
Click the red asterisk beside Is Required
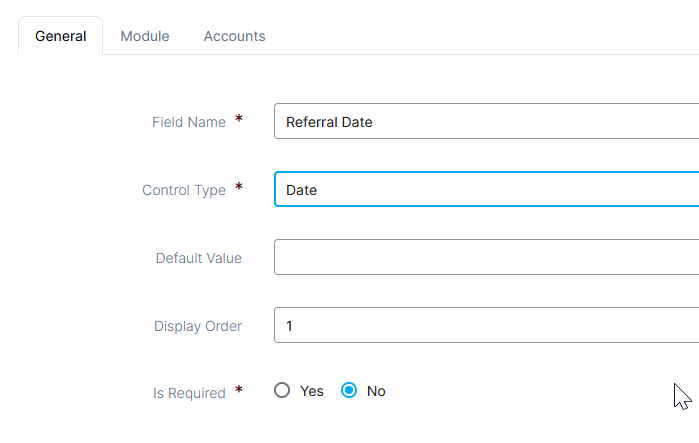[238, 391]
